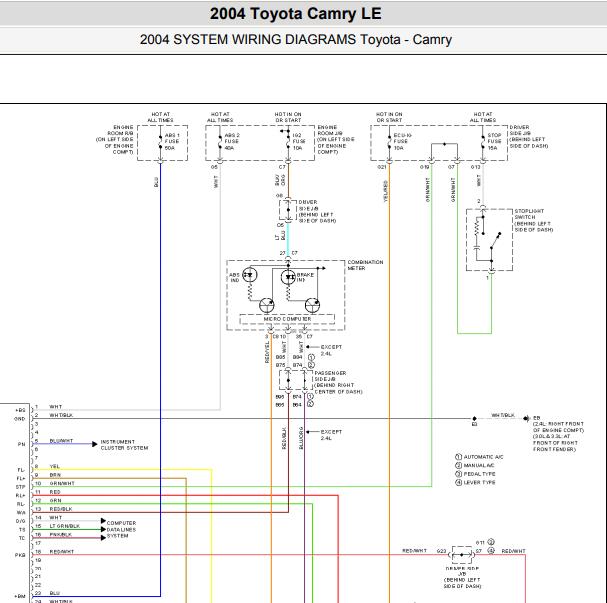607x603 pixels.
Task: Select the BRN wire label at pin 9
Action: (x=55, y=475)
